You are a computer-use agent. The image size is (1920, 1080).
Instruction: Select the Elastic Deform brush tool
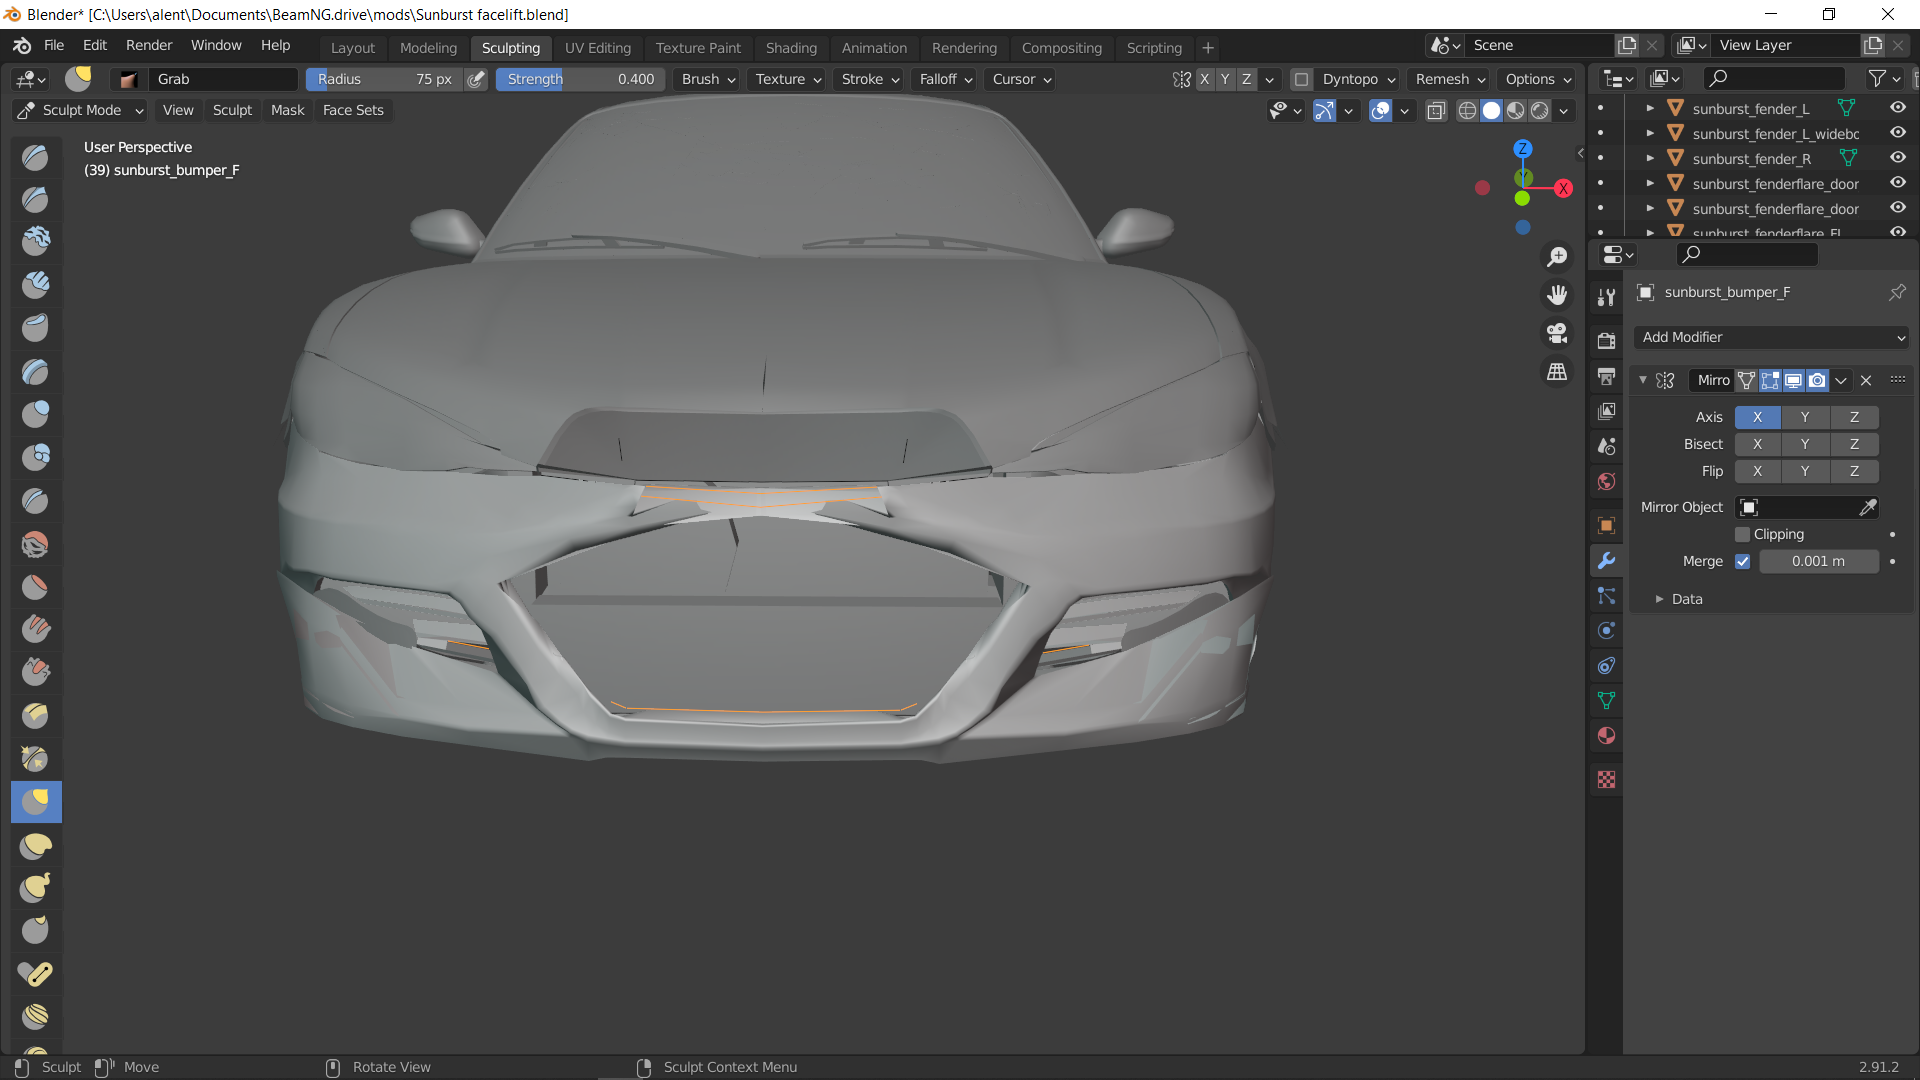(36, 845)
